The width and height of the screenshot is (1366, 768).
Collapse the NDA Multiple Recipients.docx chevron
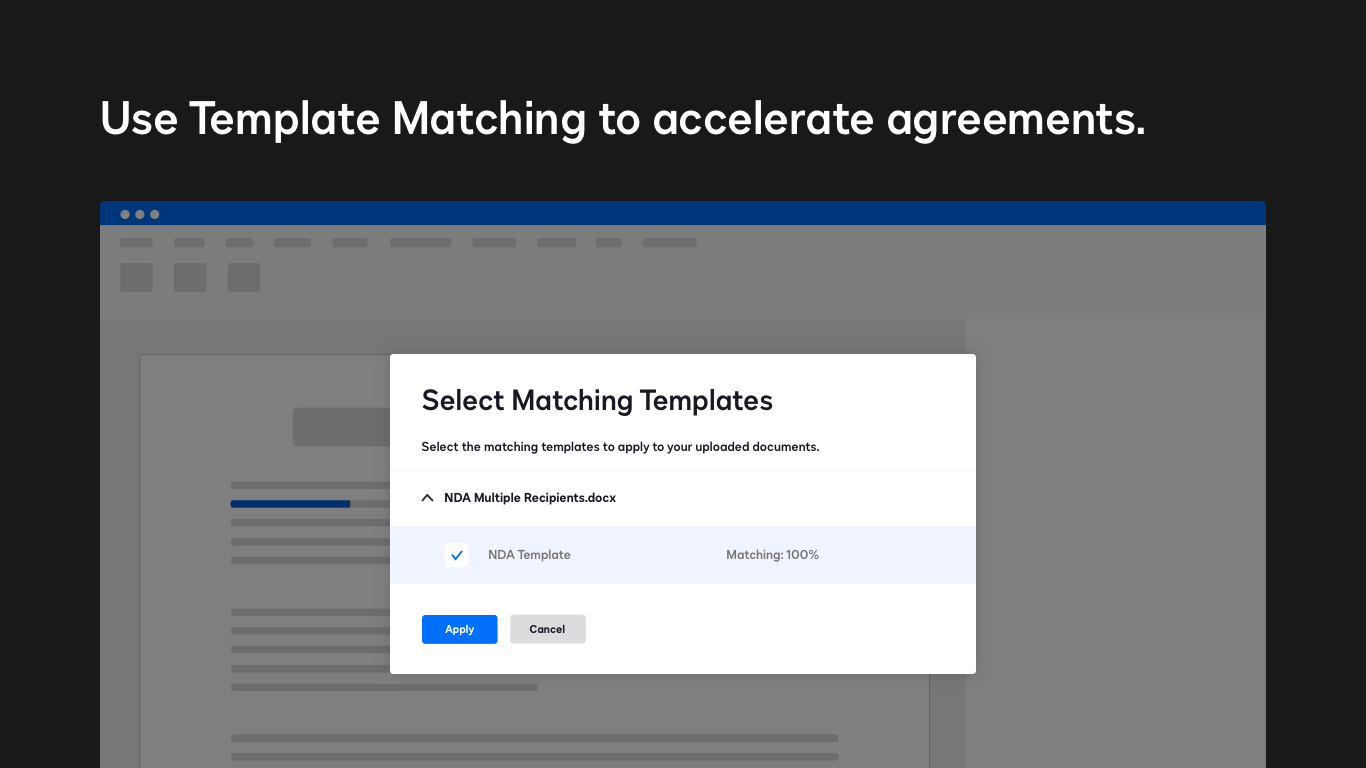pos(427,497)
